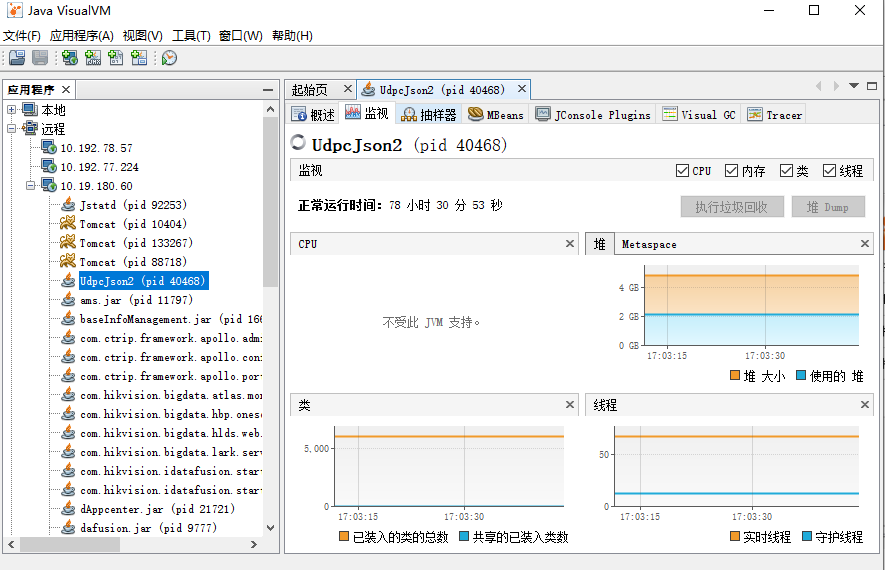
Task: Click the clock-shaped toolbar icon
Action: [169, 58]
